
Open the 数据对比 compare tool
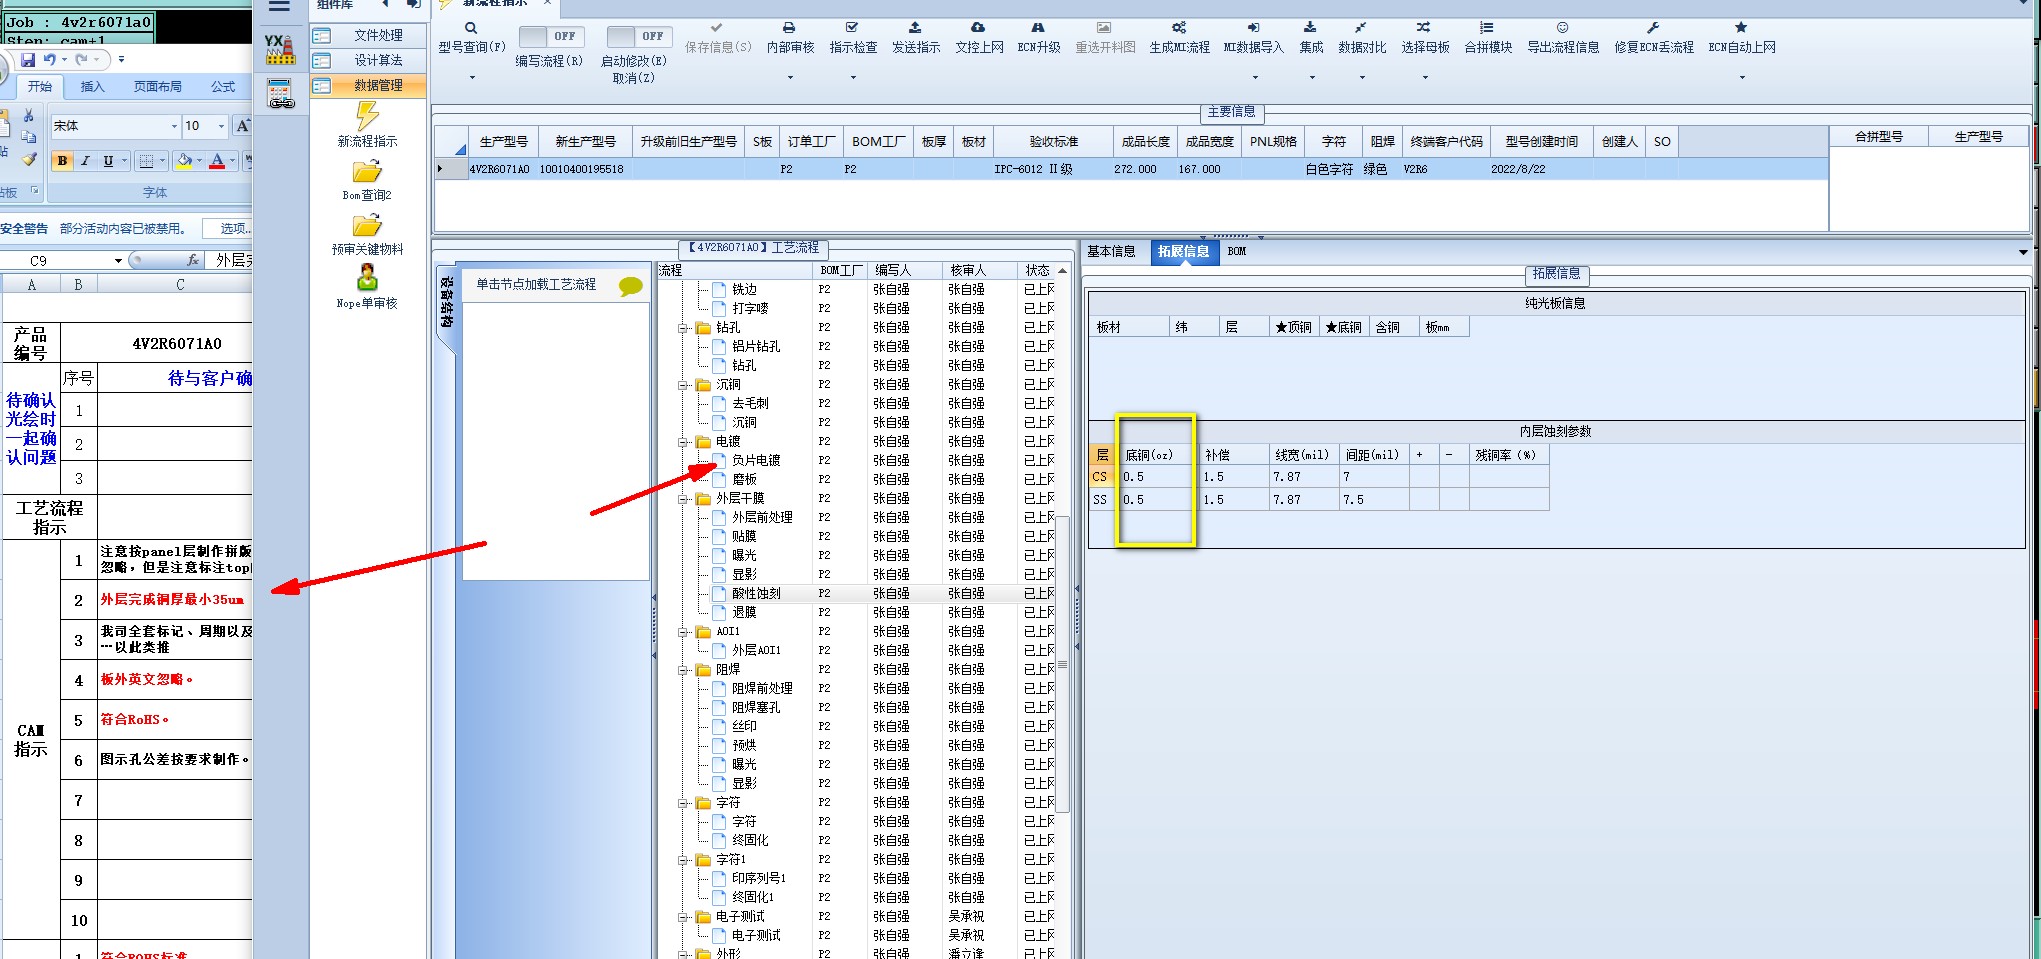pyautogui.click(x=1361, y=28)
